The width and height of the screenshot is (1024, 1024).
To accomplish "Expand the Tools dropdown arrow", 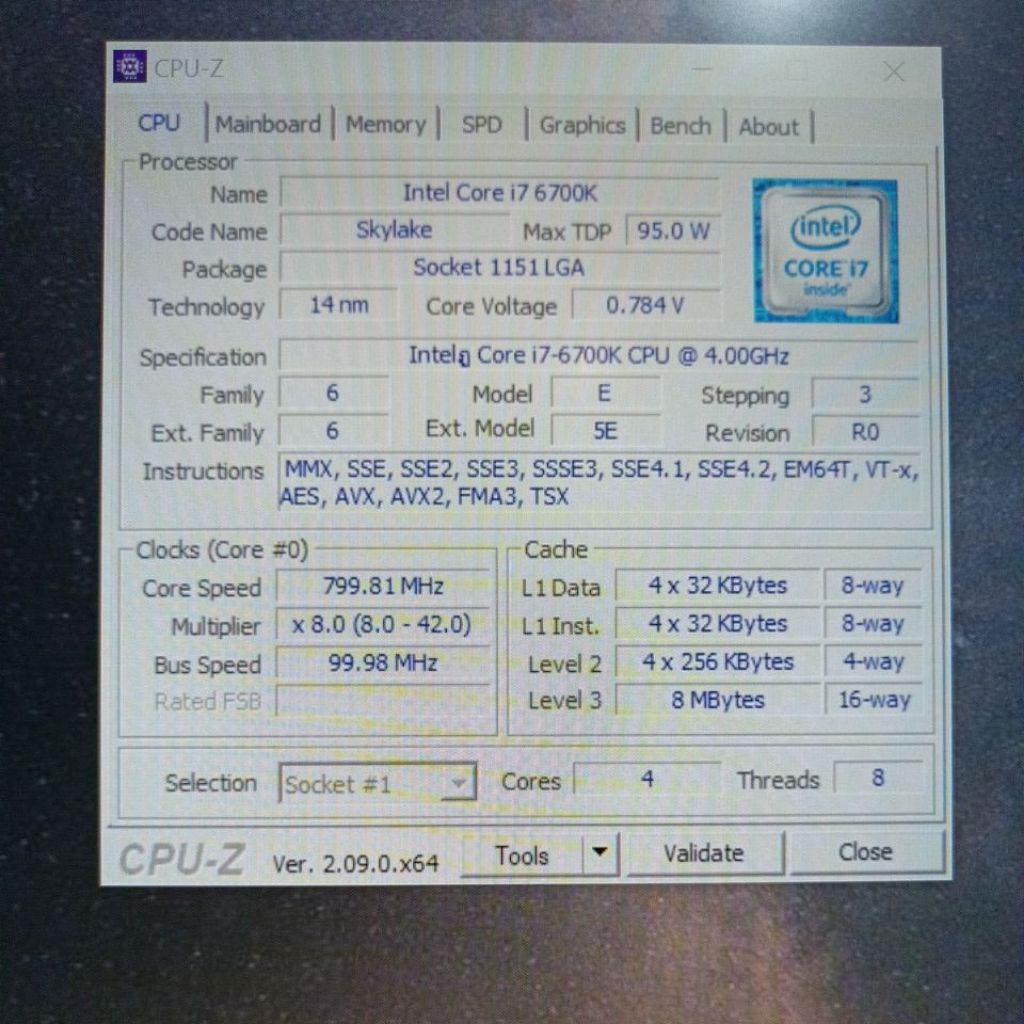I will (600, 852).
